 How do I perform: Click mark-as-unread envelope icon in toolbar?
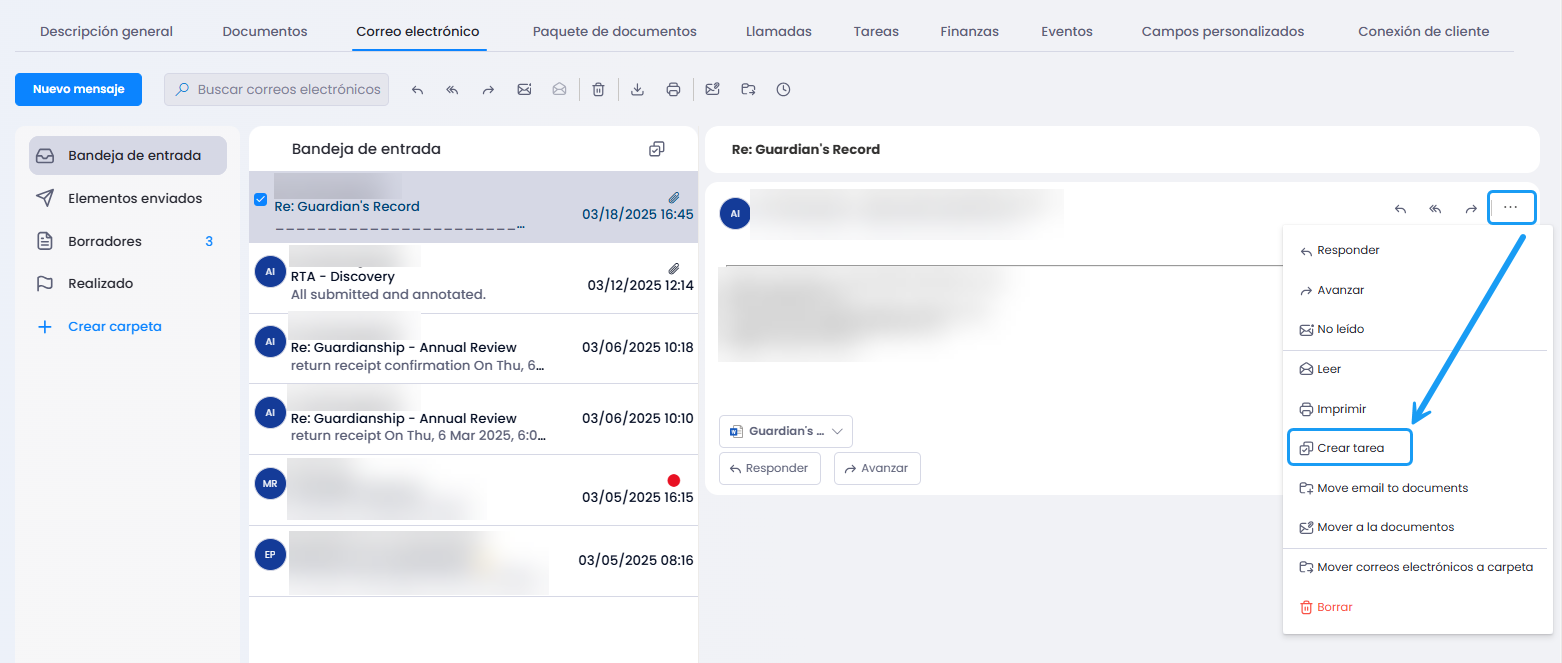(524, 90)
